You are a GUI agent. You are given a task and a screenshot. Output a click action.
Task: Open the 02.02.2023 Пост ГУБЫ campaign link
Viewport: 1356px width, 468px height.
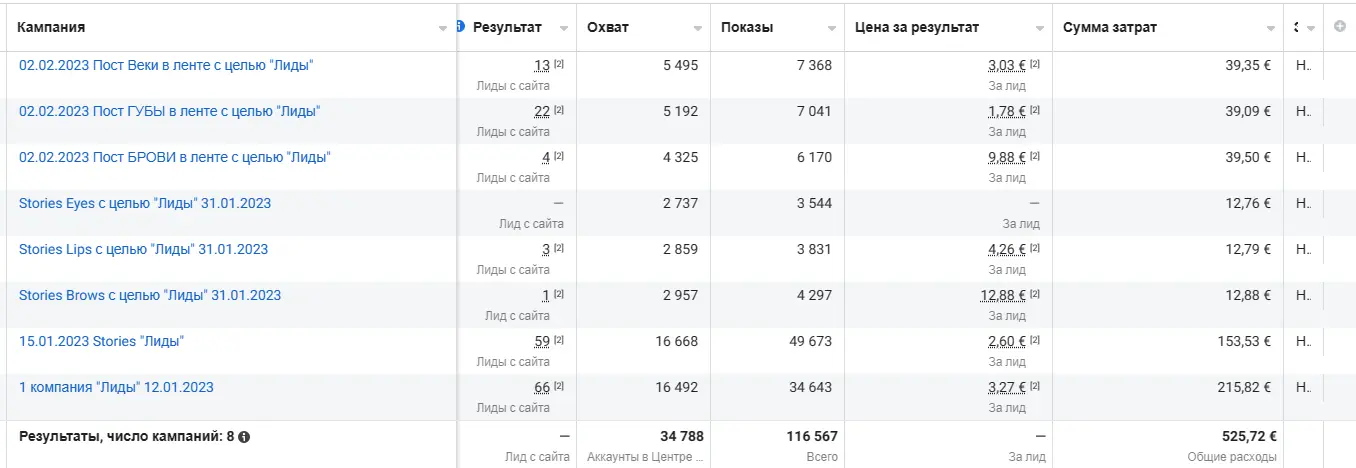(169, 111)
